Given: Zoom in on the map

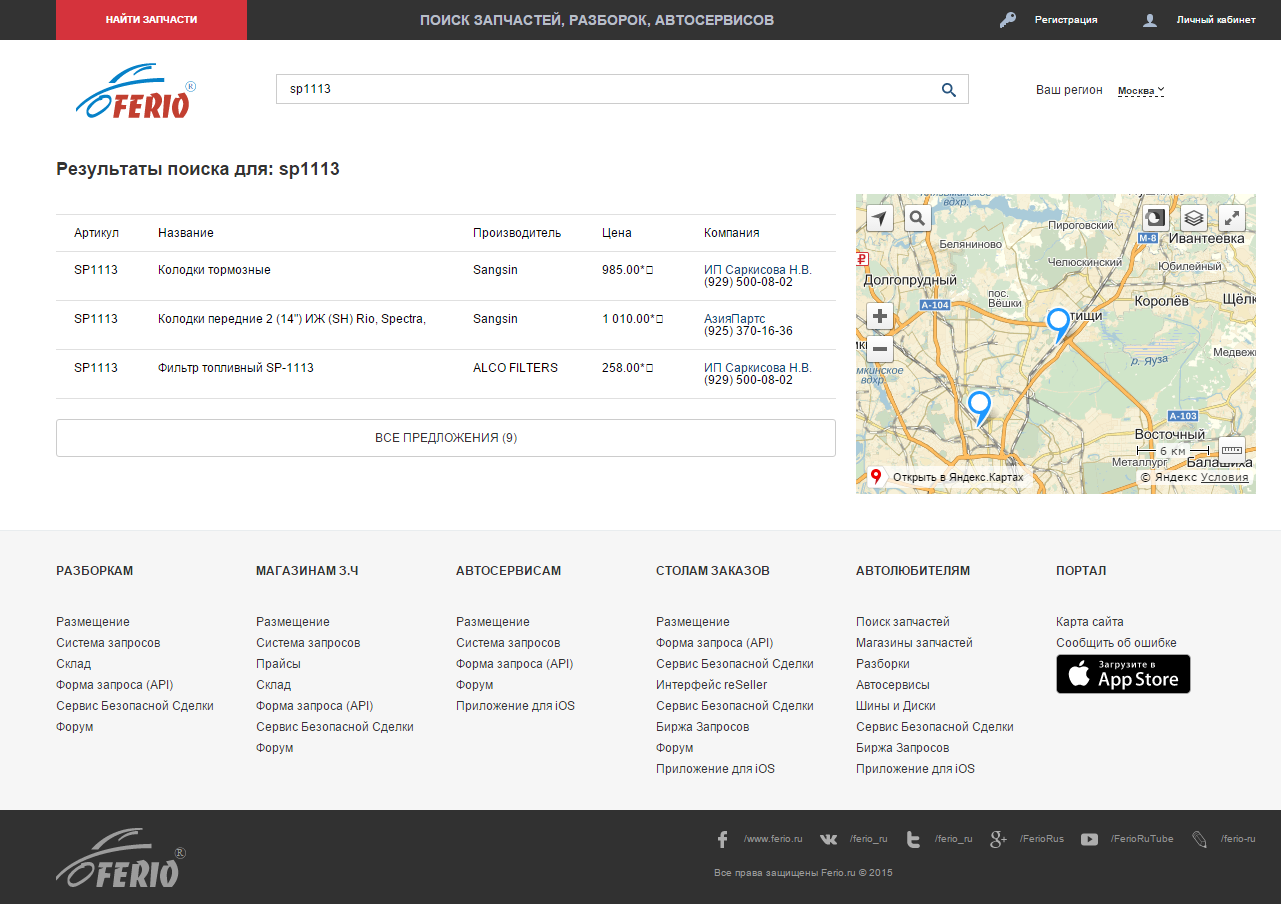Looking at the screenshot, I should coord(880,318).
